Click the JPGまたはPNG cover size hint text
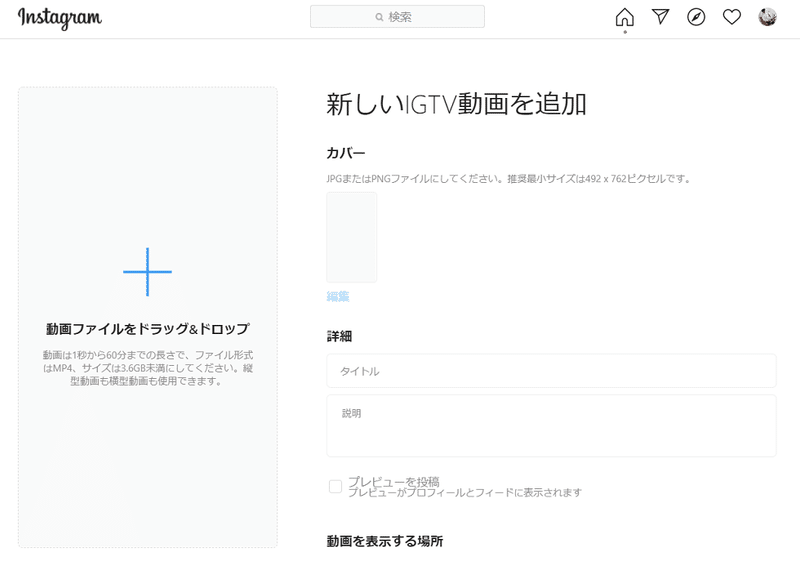This screenshot has height=561, width=800. tap(509, 179)
